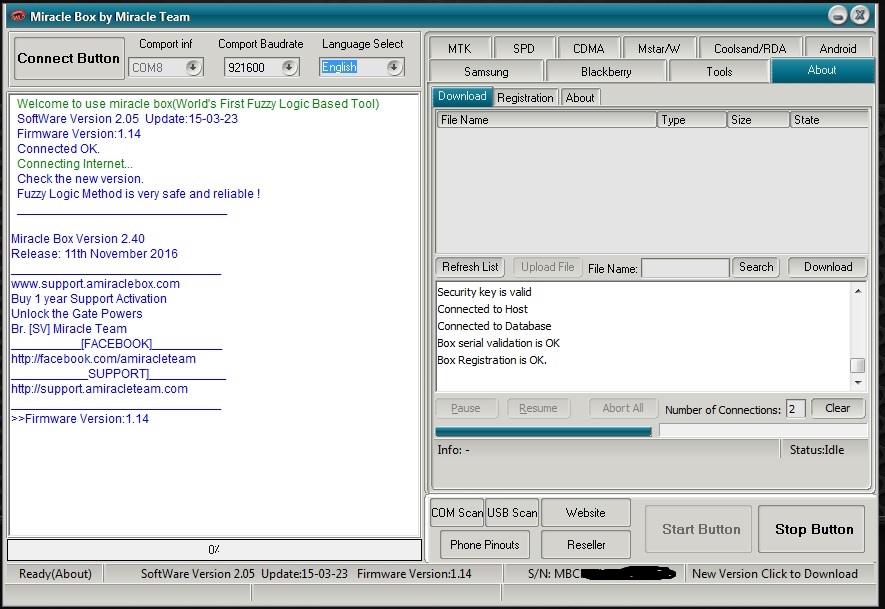This screenshot has height=609, width=885.
Task: Switch to the SPD tab
Action: 524,49
